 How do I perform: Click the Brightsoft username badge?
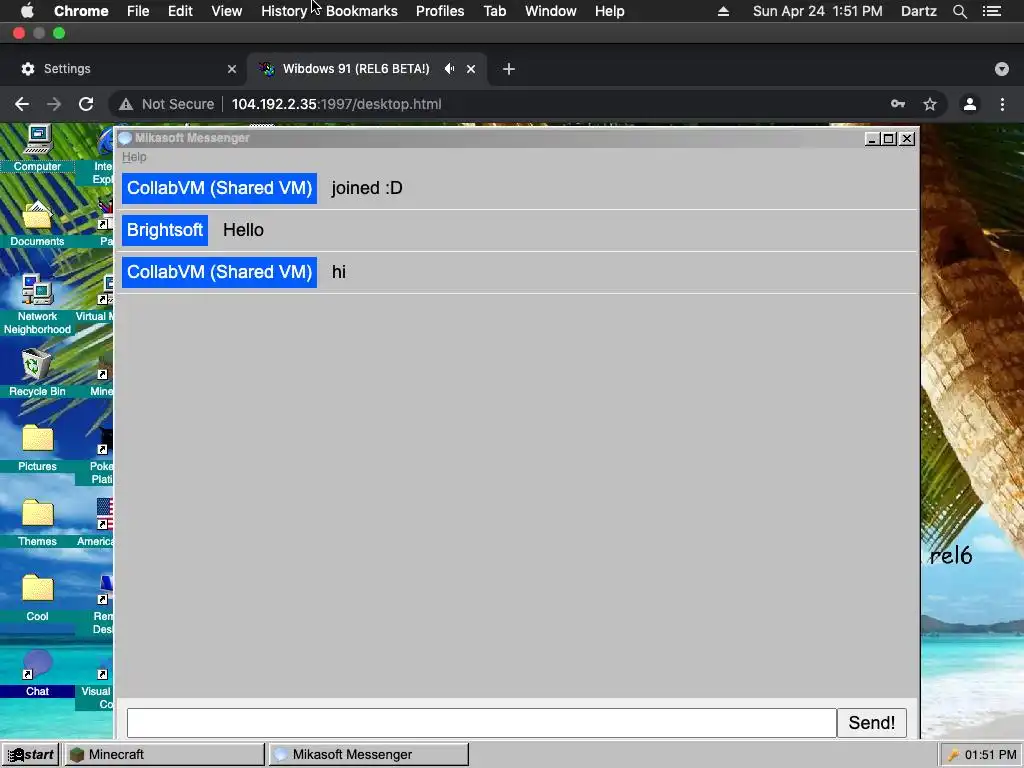[x=165, y=230]
